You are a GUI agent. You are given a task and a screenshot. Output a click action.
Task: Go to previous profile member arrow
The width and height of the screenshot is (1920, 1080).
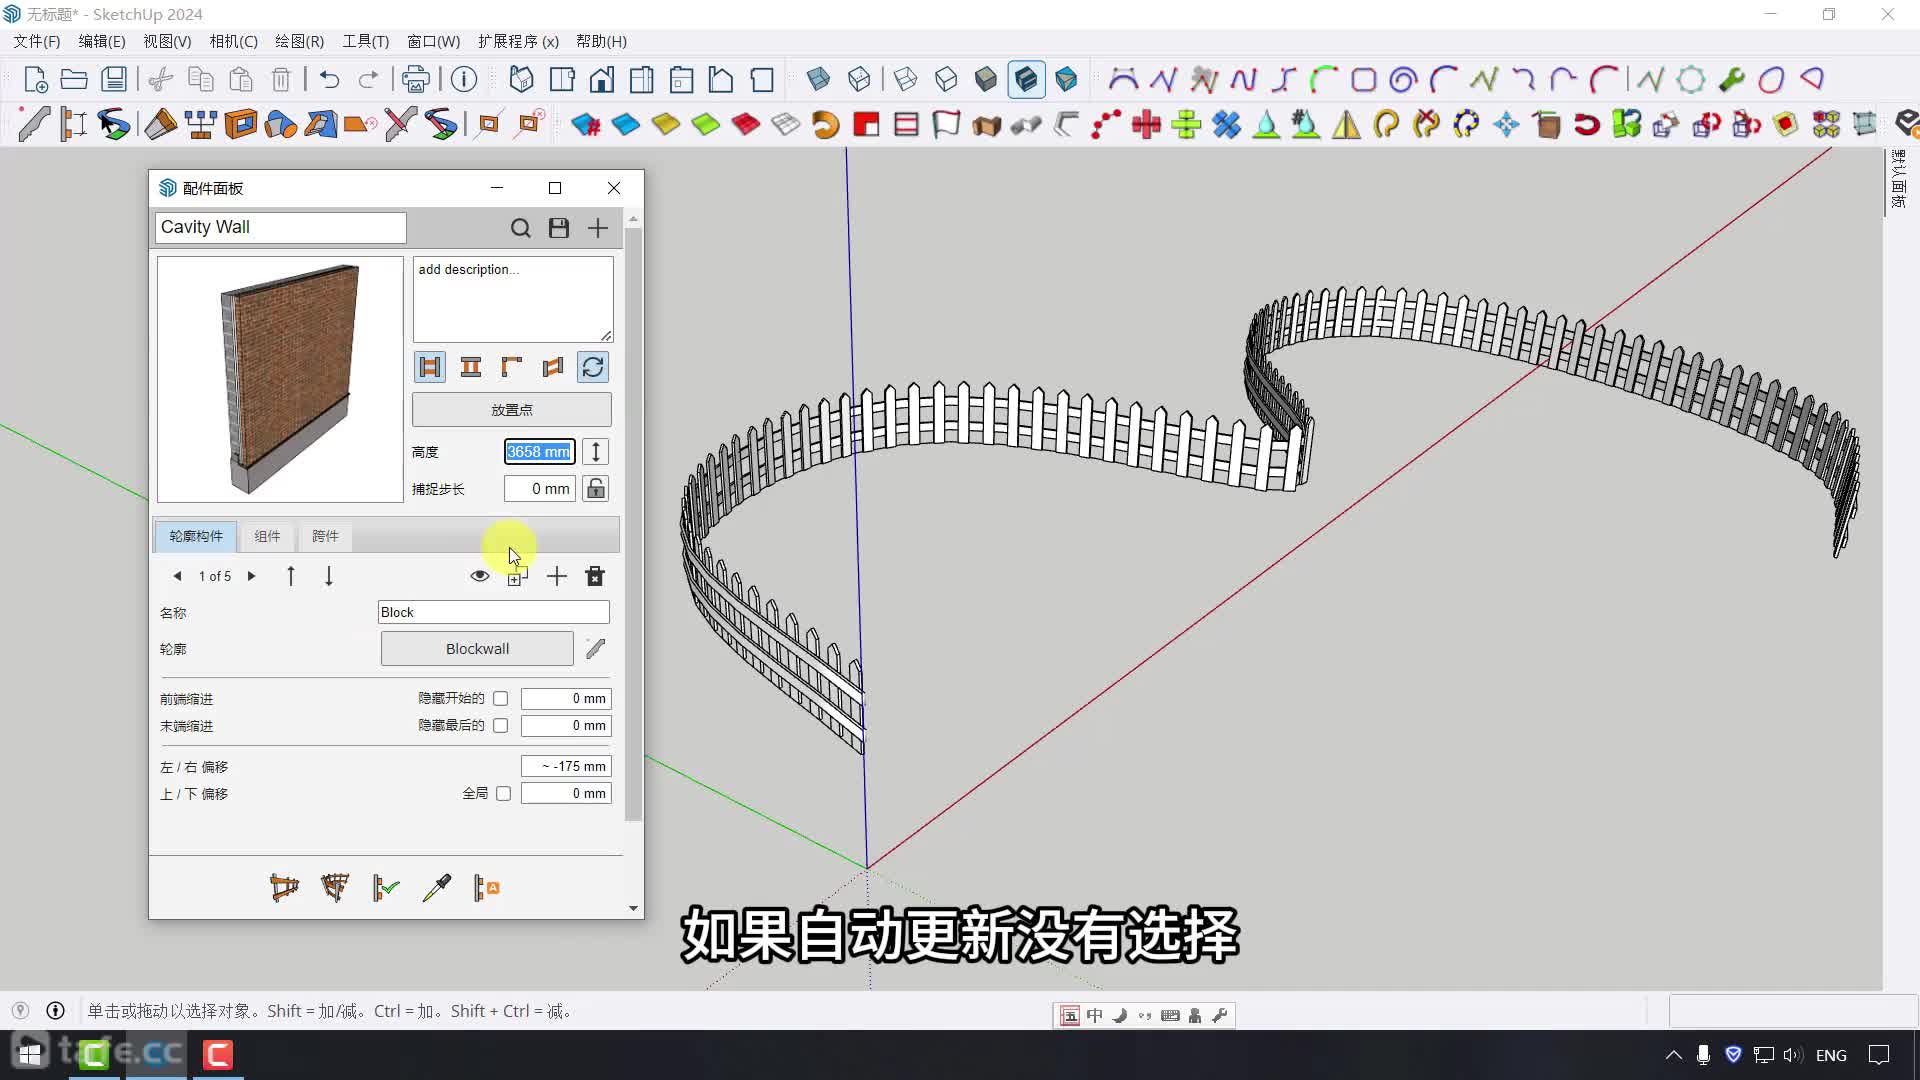(177, 576)
